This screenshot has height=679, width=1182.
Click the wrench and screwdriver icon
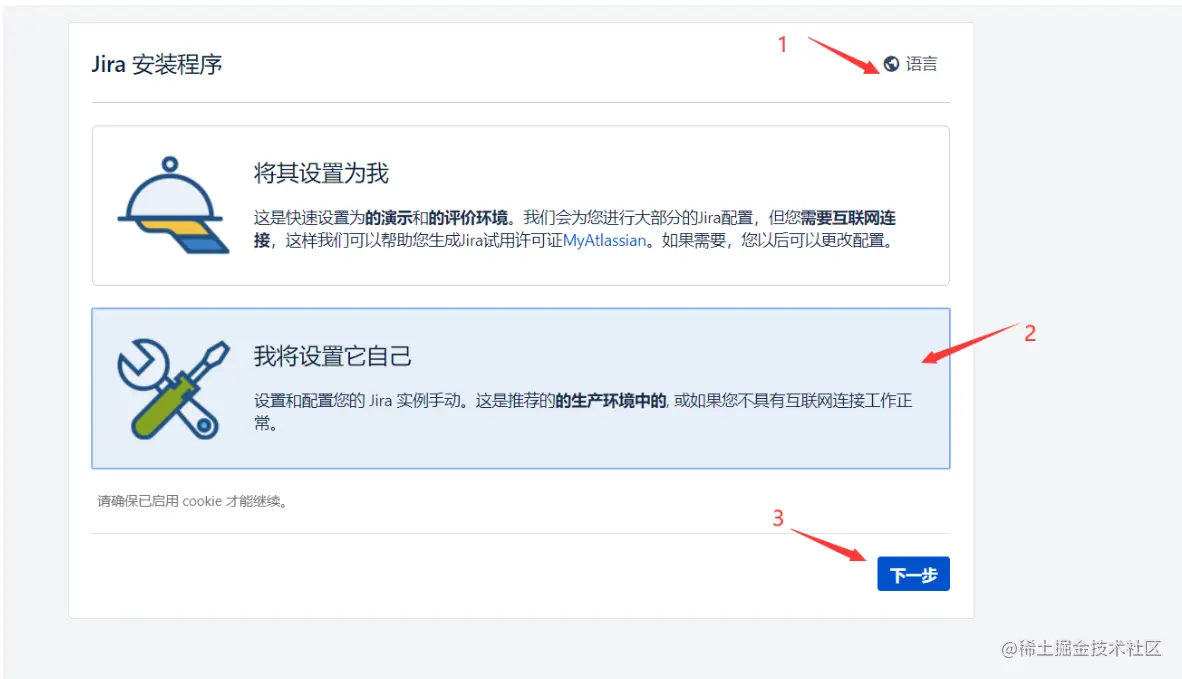[173, 389]
